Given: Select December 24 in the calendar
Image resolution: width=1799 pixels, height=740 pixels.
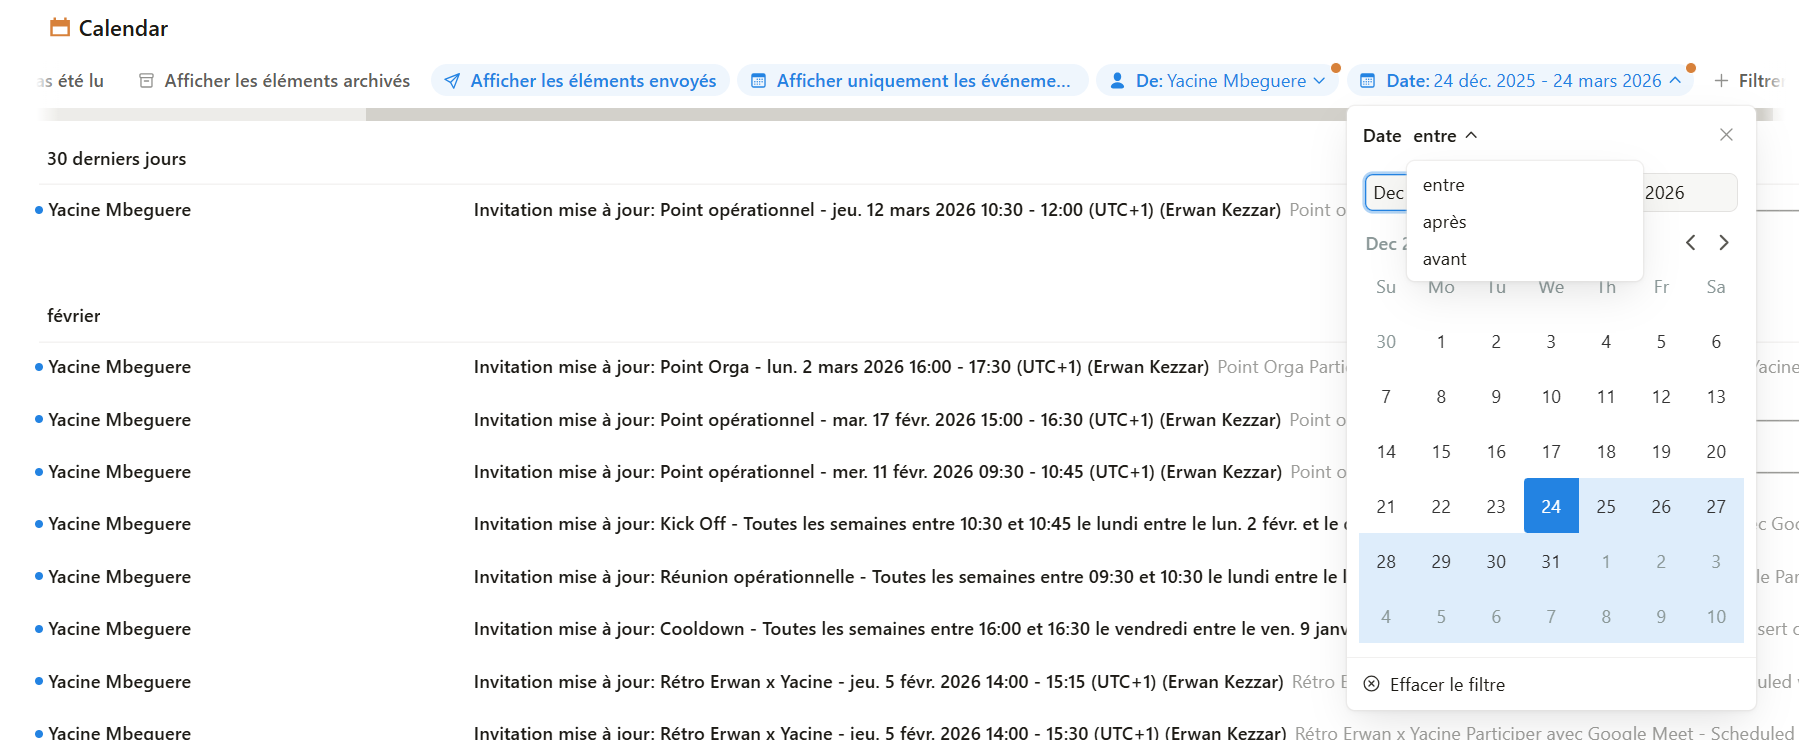Looking at the screenshot, I should (x=1551, y=506).
